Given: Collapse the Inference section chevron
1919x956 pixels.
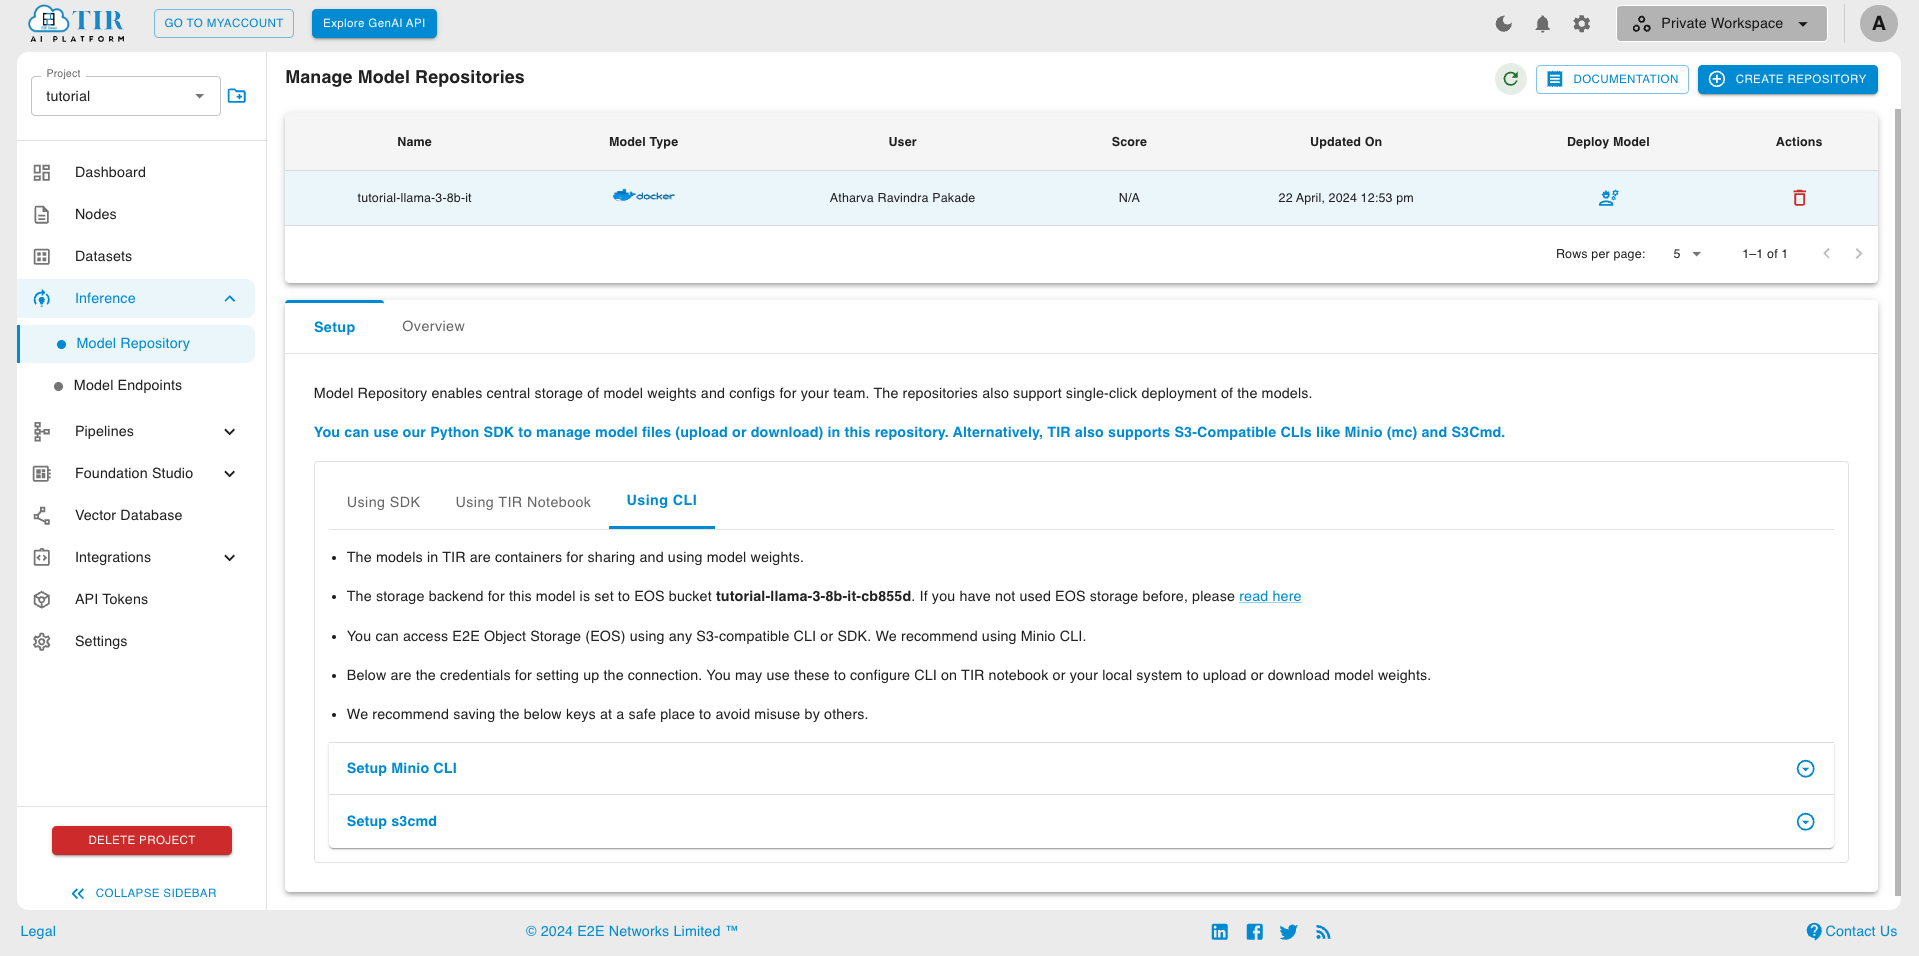Looking at the screenshot, I should [230, 298].
